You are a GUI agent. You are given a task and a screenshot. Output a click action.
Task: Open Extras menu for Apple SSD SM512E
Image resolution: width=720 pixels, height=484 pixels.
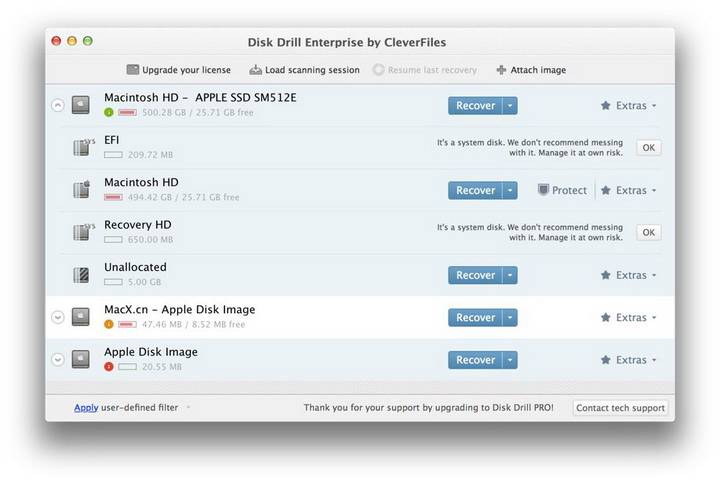(629, 105)
